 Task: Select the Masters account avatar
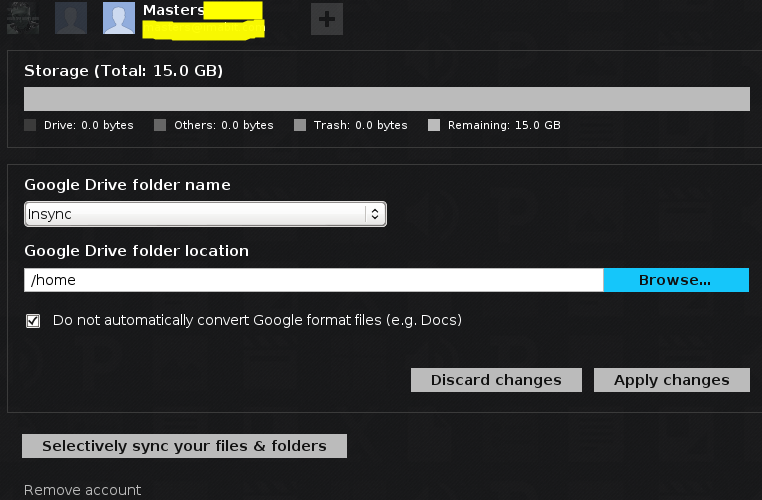[x=119, y=18]
